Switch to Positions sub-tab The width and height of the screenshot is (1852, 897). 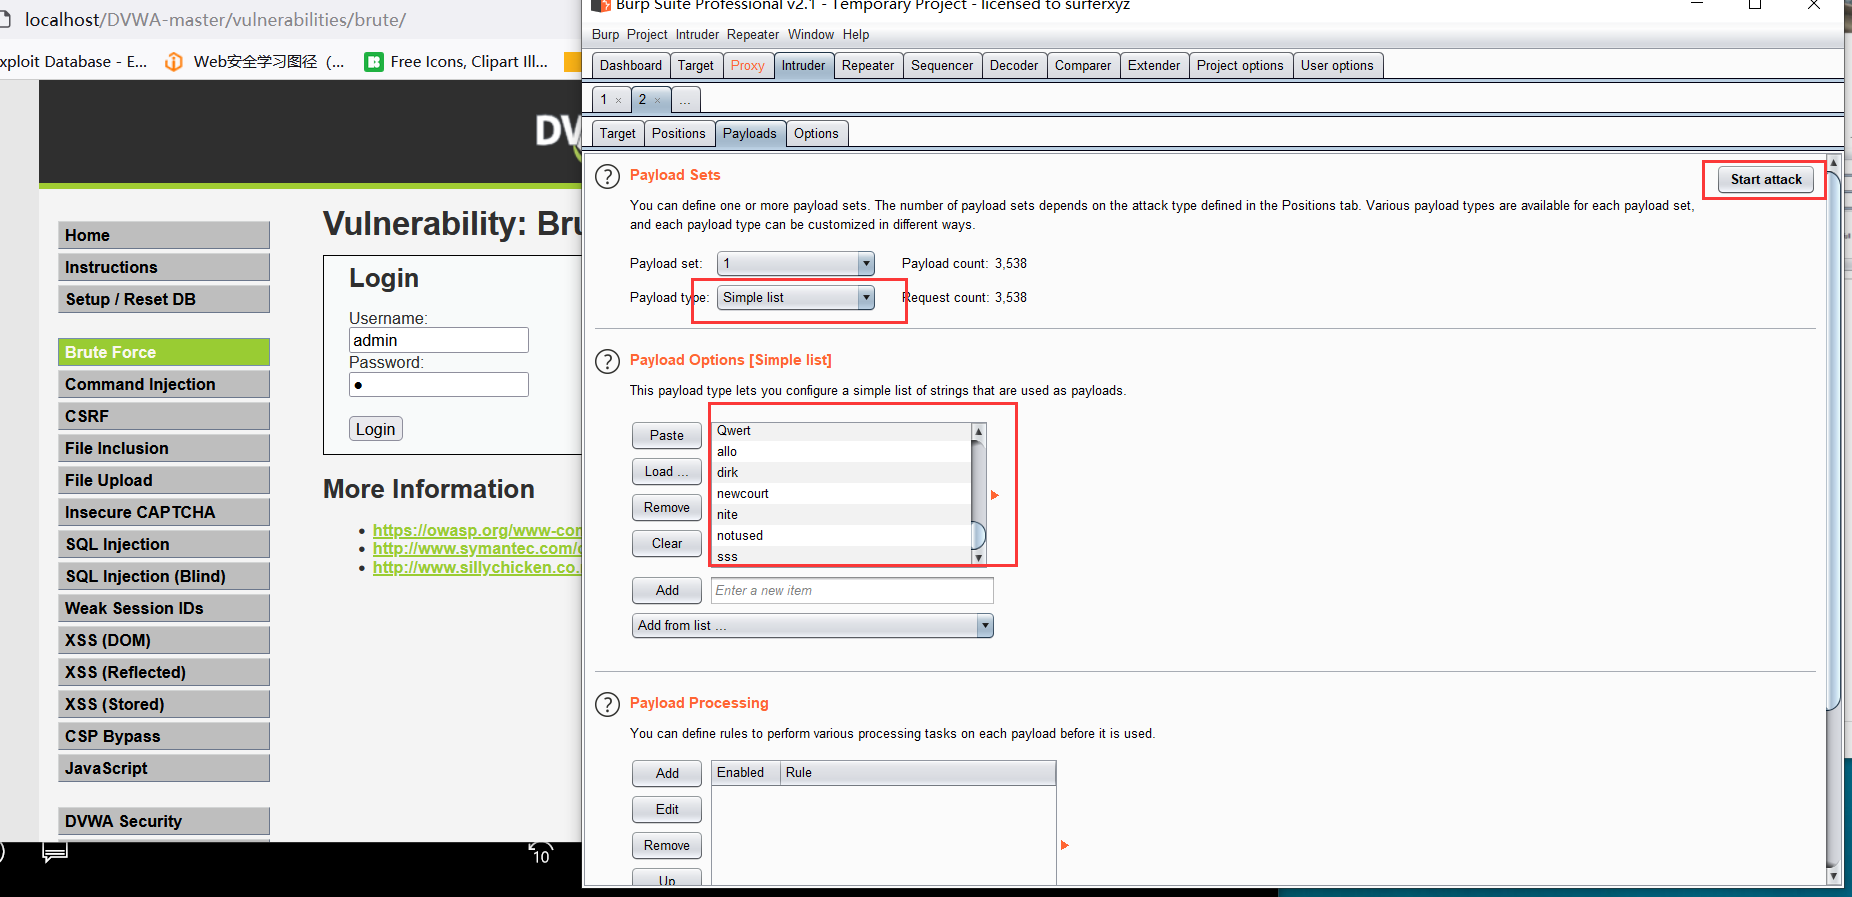(x=679, y=134)
